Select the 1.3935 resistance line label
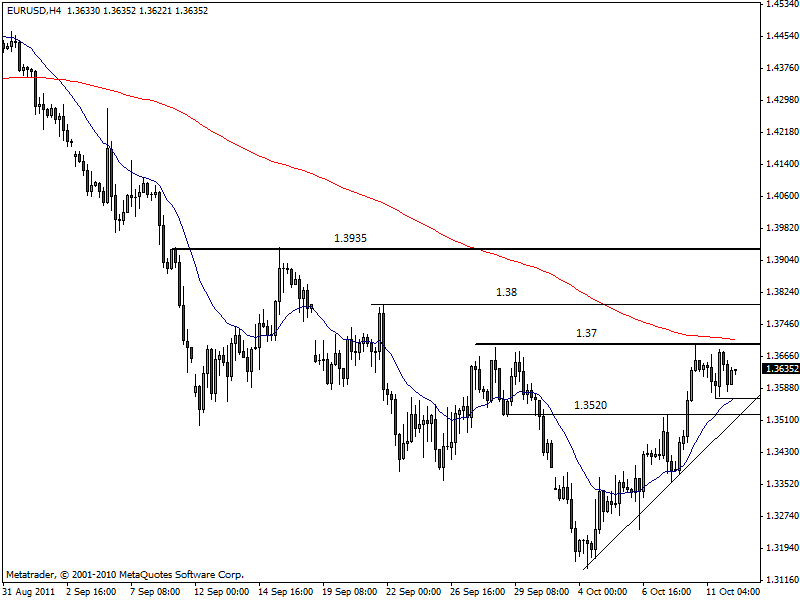Image resolution: width=800 pixels, height=600 pixels. (352, 239)
